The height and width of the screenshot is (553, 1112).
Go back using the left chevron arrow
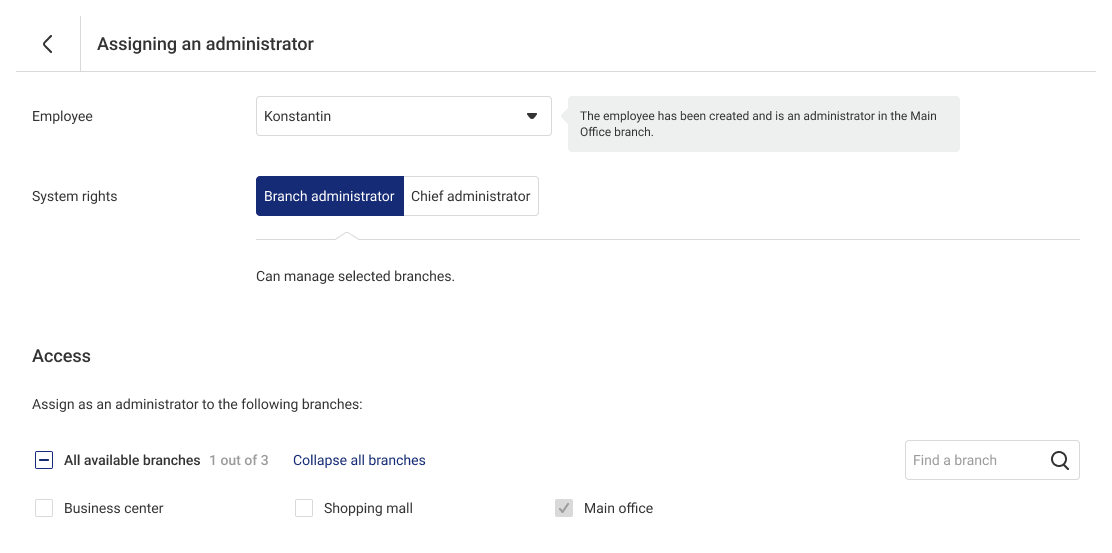(x=48, y=44)
